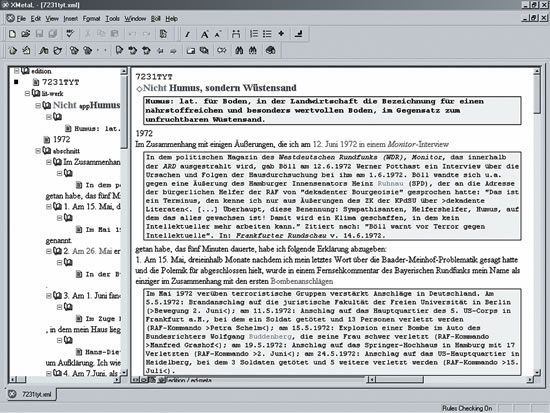Open the Insert menu
550x413 pixels.
71,19
